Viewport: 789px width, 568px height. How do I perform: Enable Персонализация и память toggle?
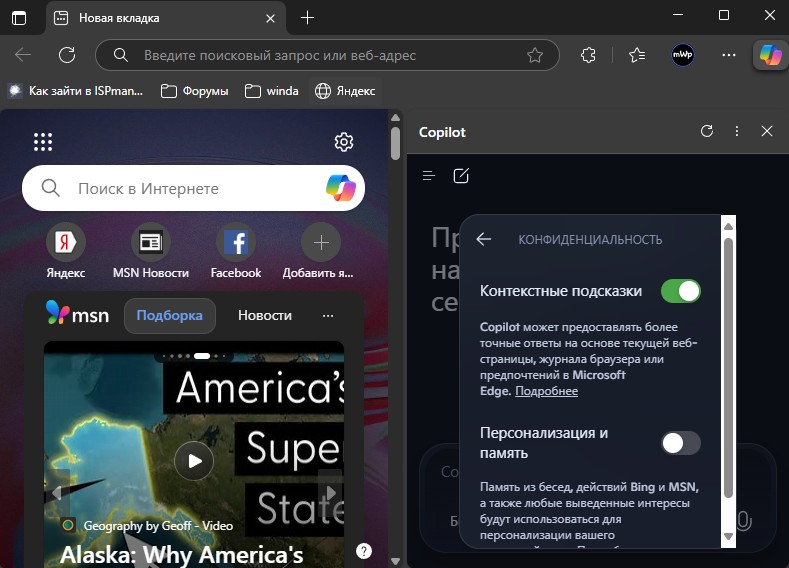point(681,443)
